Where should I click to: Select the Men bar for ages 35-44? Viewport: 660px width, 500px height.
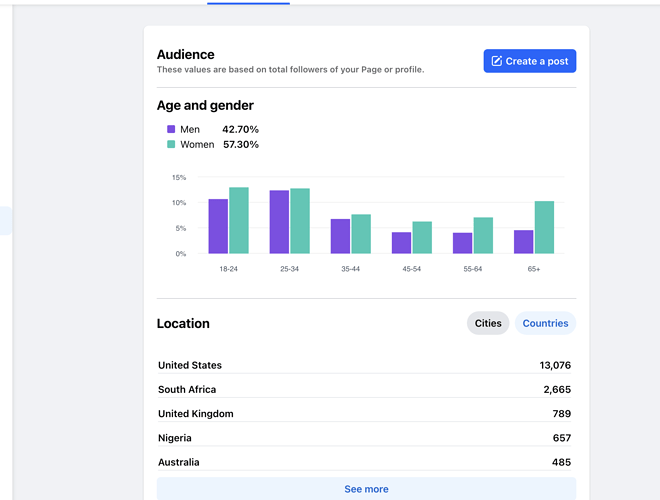[340, 237]
